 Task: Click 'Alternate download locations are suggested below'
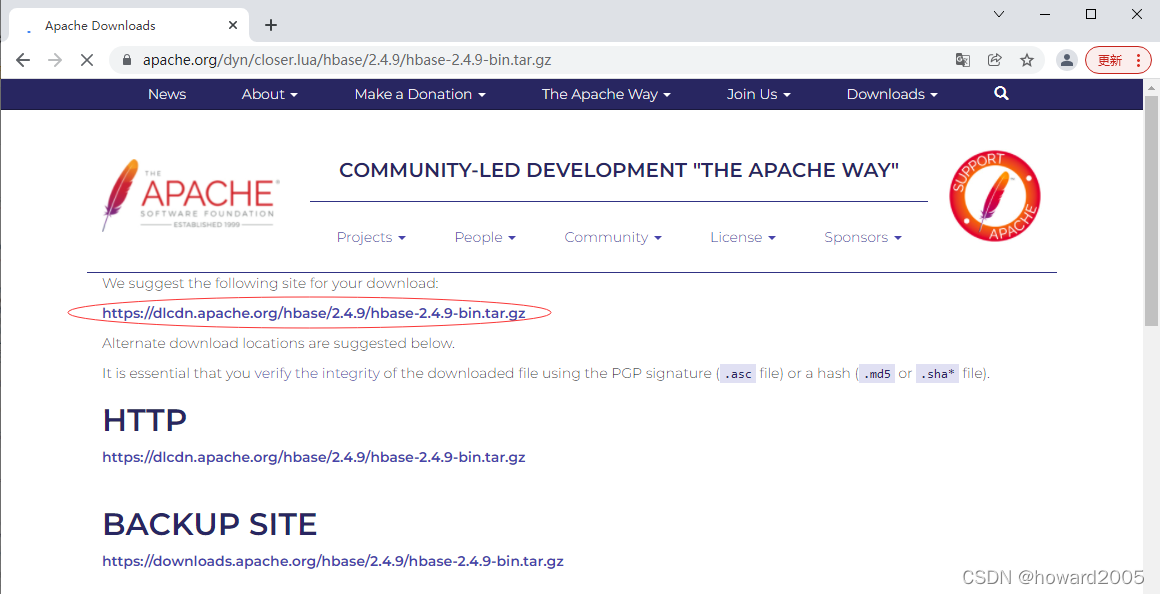(x=278, y=344)
